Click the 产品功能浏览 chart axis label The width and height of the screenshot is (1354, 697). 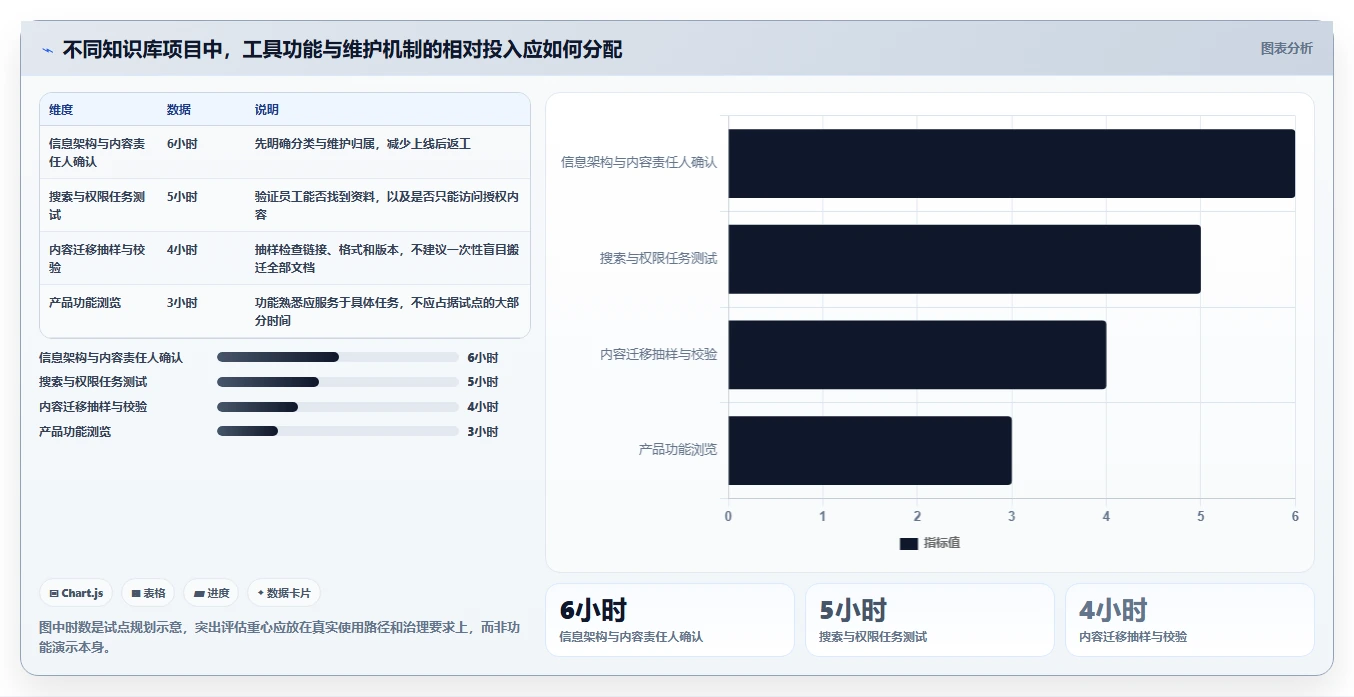click(678, 450)
